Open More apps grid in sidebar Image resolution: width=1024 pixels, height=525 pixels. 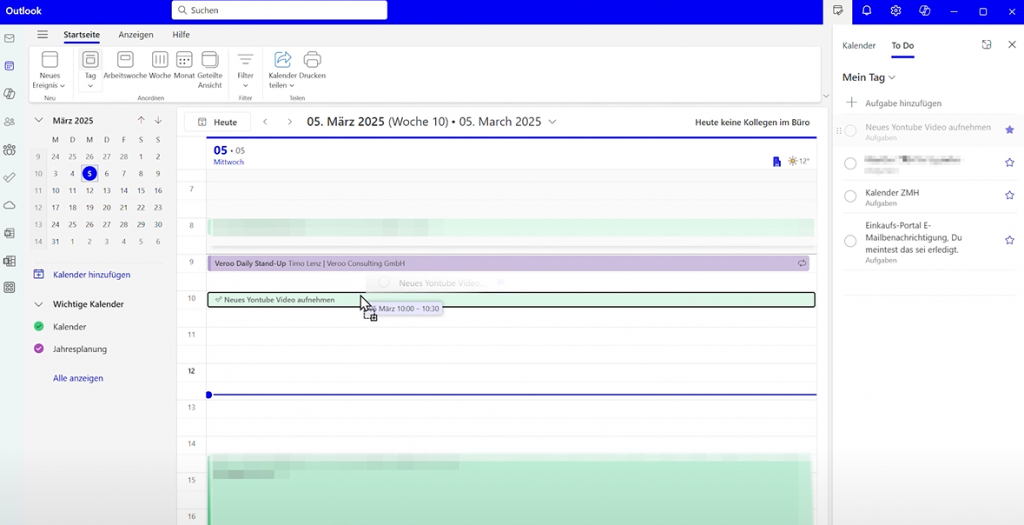(x=9, y=287)
